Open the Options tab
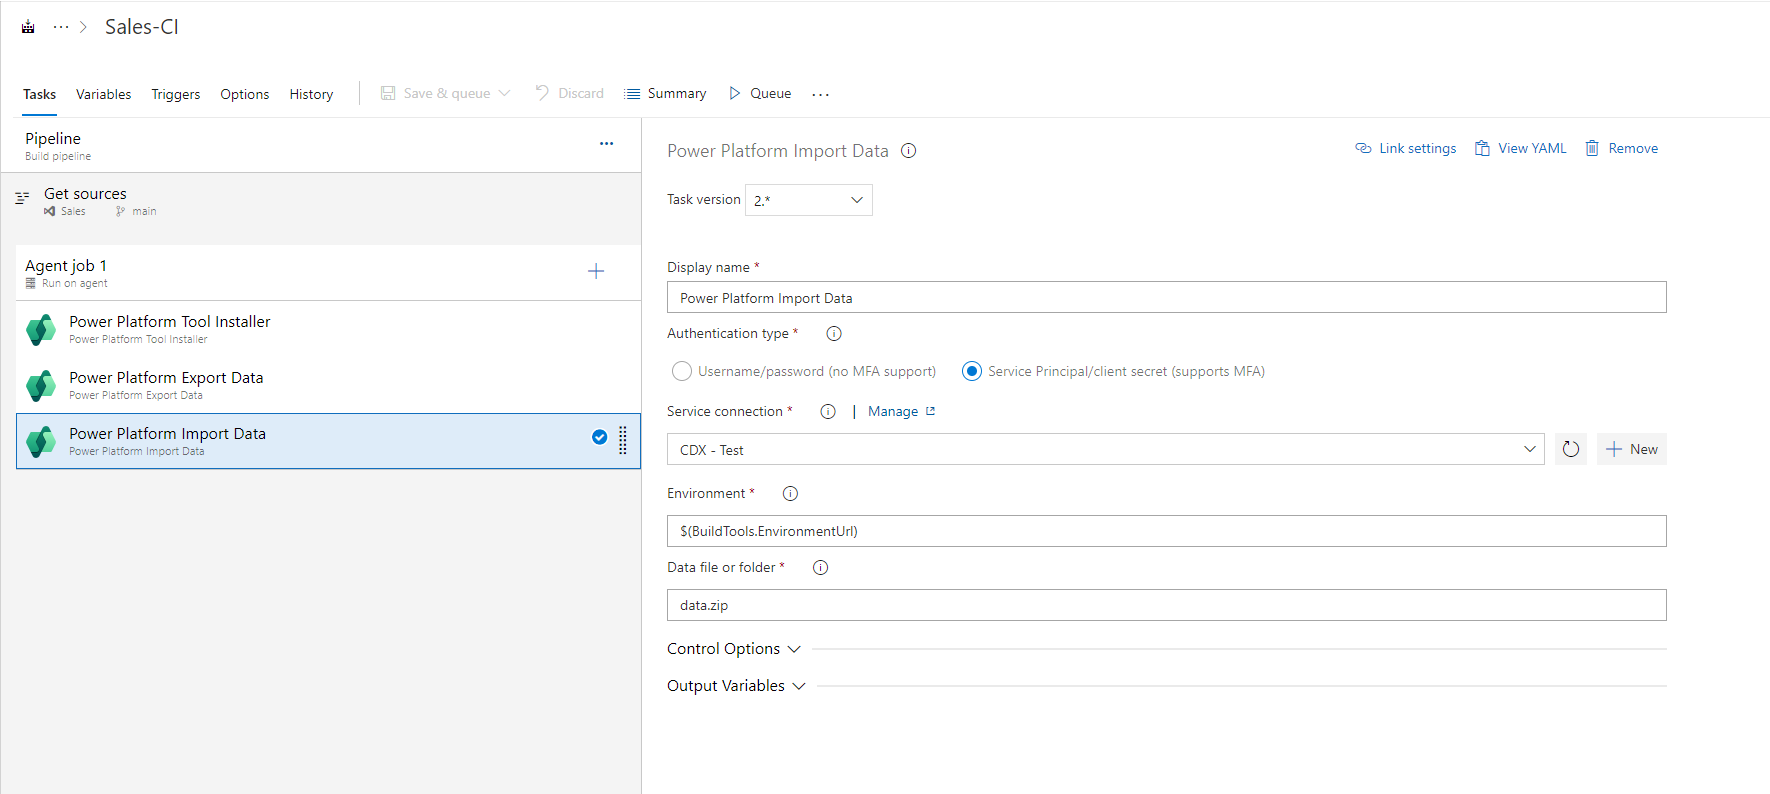 tap(245, 94)
